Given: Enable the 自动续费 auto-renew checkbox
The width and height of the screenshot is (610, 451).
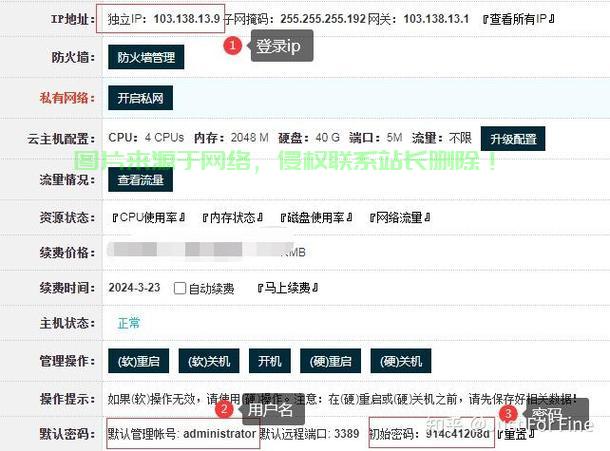Looking at the screenshot, I should (180, 288).
